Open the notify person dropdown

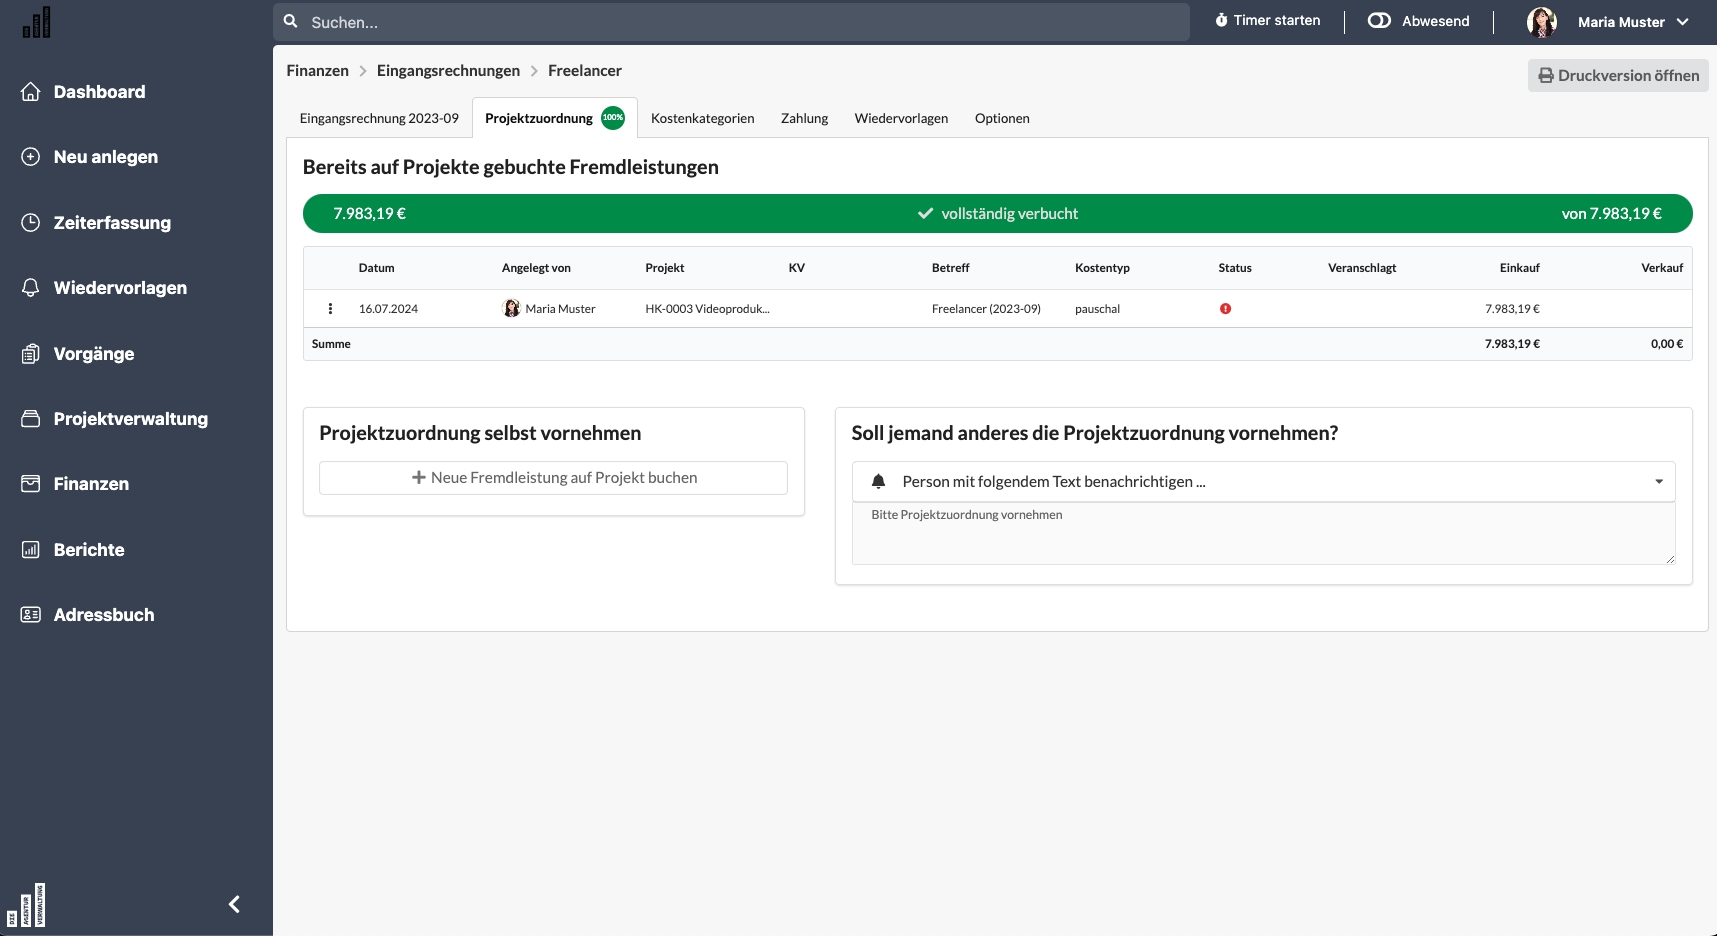pyautogui.click(x=1263, y=482)
